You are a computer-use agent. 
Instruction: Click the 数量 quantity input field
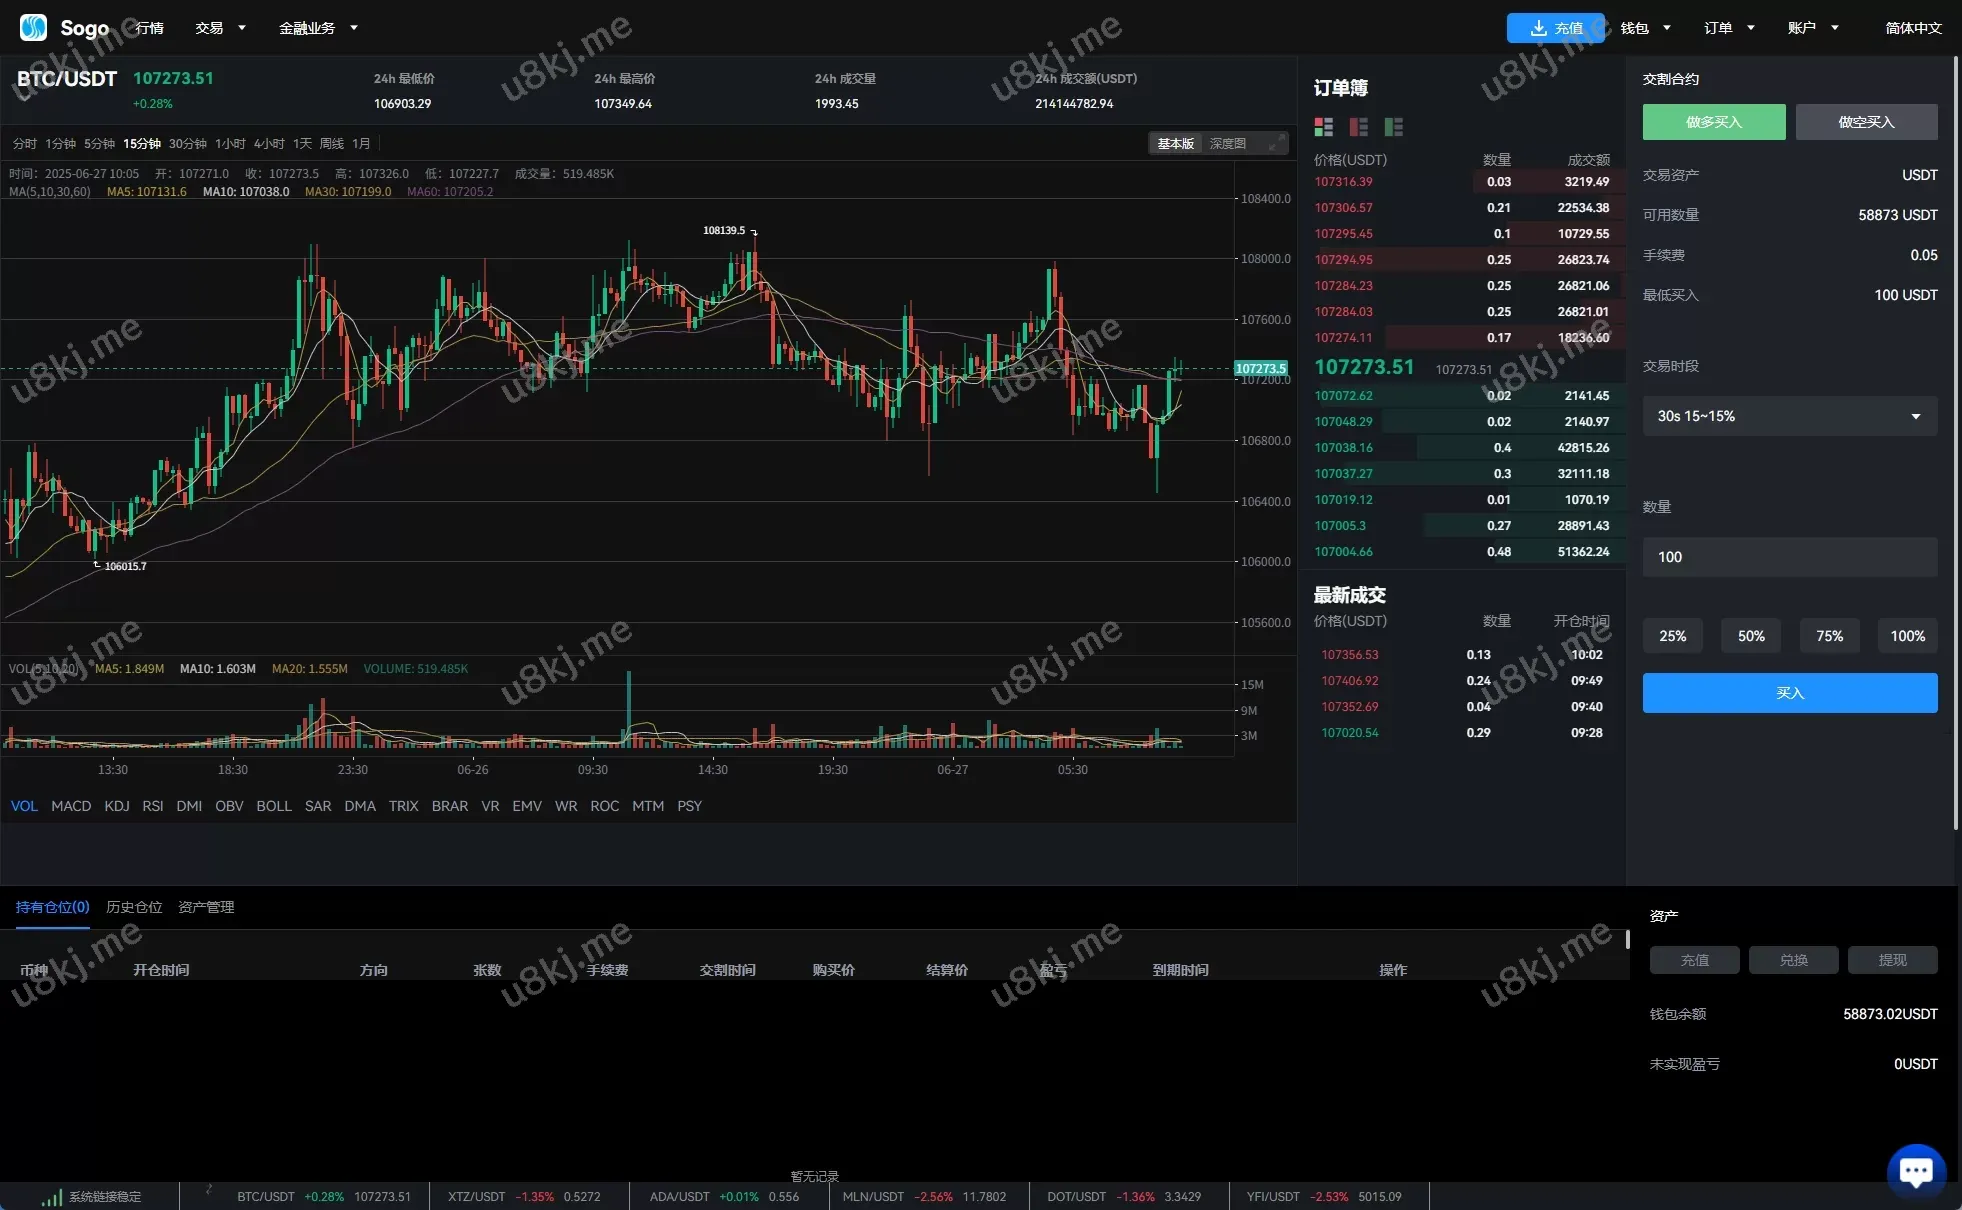(1789, 557)
